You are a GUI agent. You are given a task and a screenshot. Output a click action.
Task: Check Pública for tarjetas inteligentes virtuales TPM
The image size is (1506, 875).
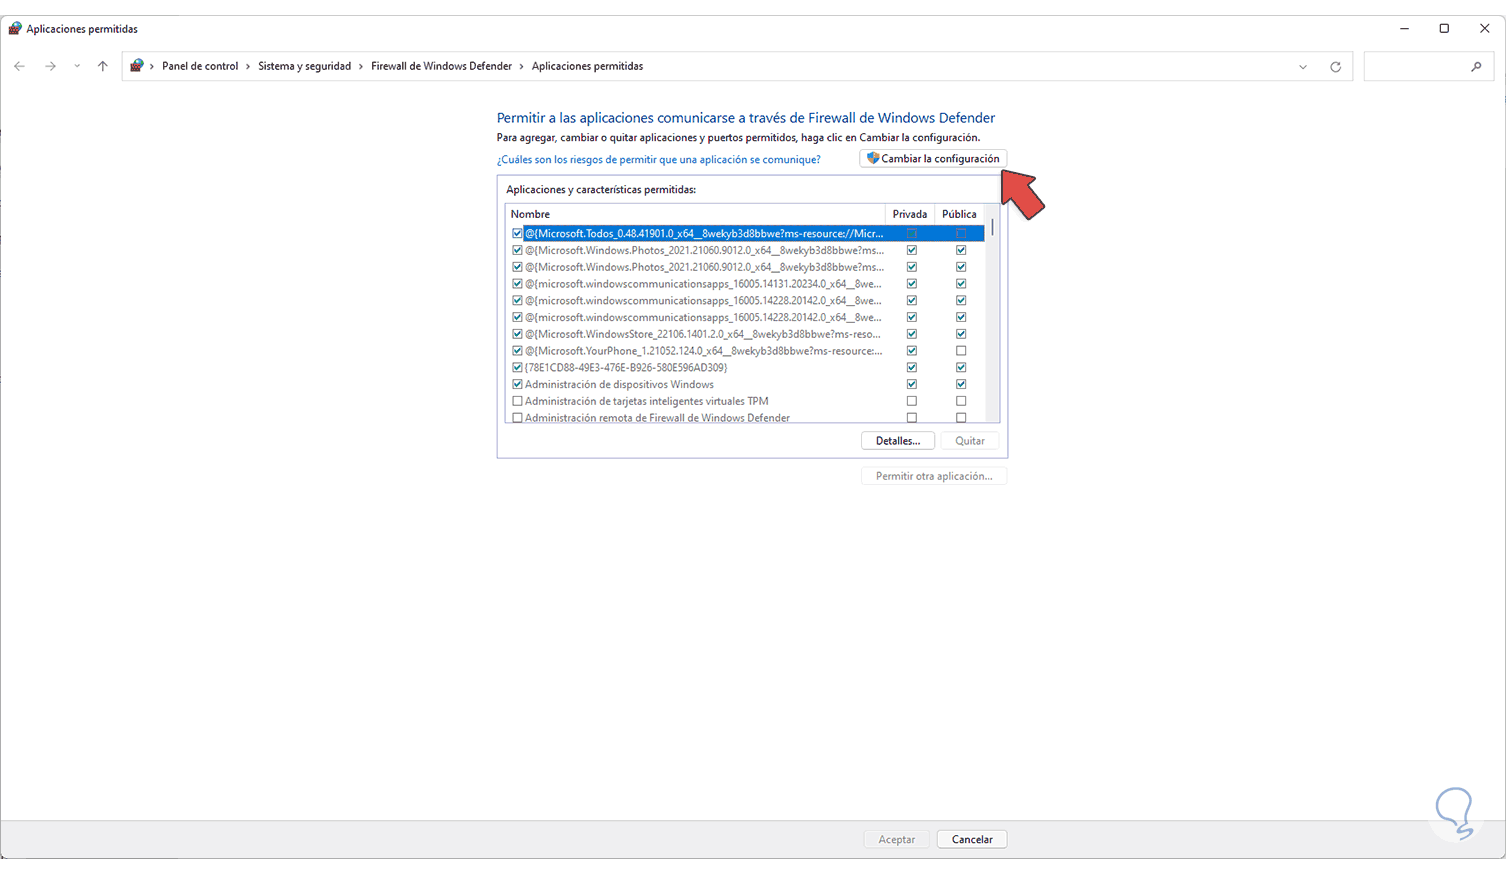[961, 401]
